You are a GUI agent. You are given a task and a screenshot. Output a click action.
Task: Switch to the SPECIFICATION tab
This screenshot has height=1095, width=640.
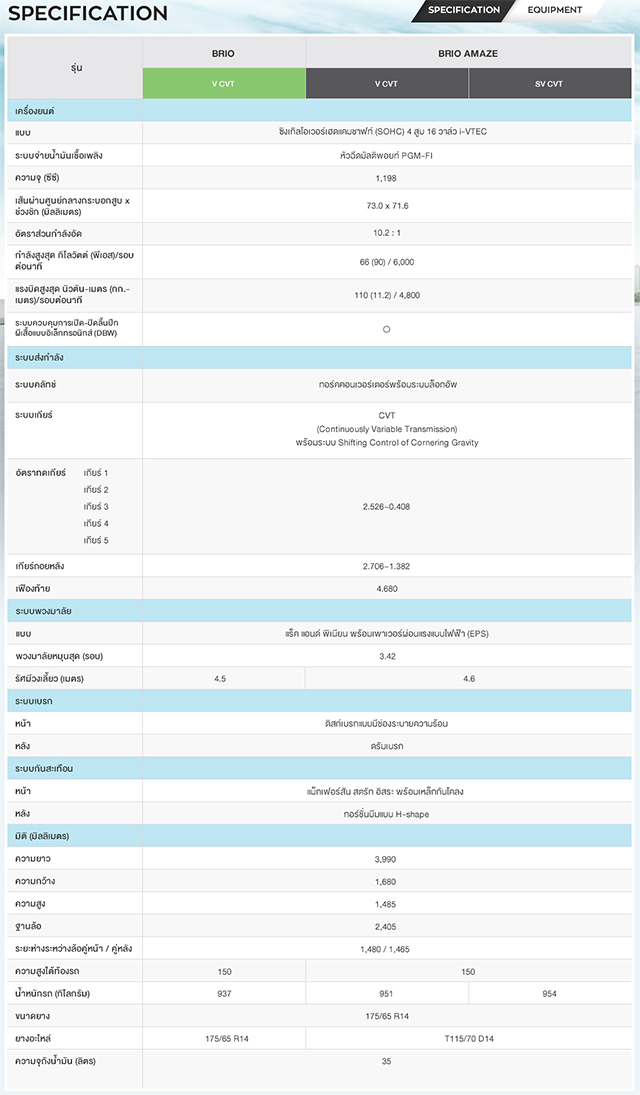463,10
